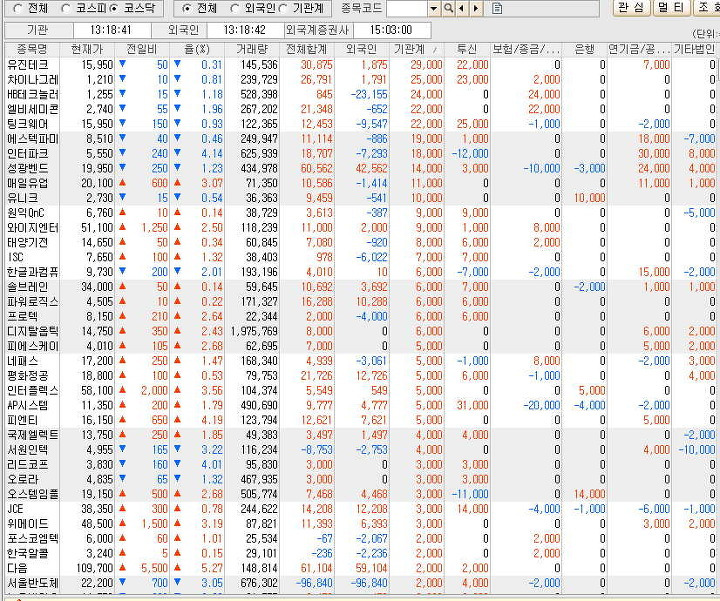This screenshot has width=720, height=601.
Task: Select stock row 차이나그레
Action: coord(360,79)
